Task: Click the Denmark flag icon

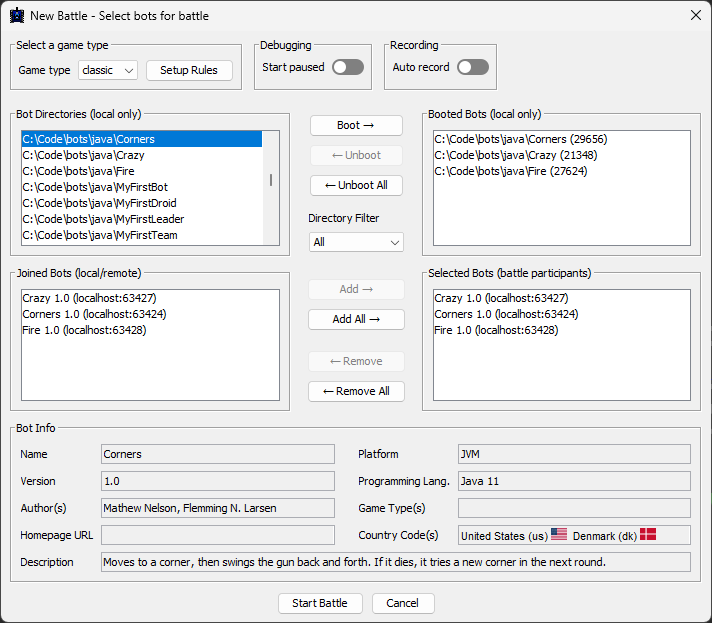Action: click(x=648, y=535)
